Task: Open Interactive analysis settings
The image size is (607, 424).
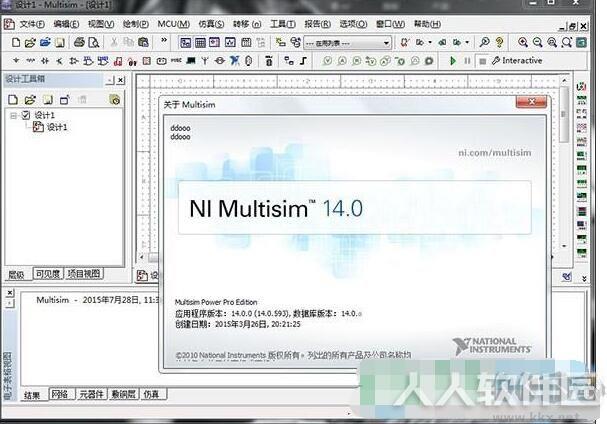Action: pos(516,61)
